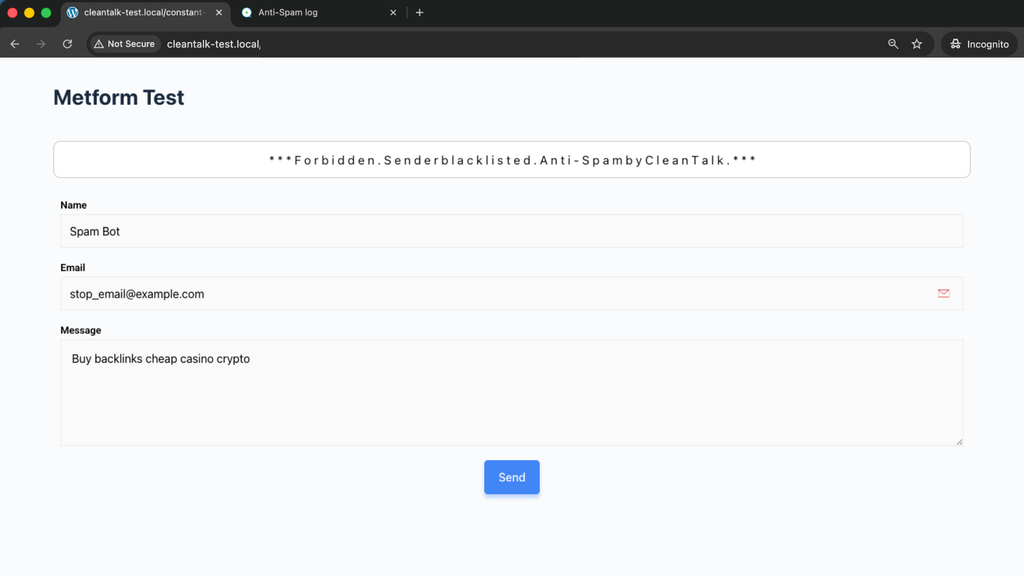Grab the Message textarea resize handle
1024x576 pixels.
[x=959, y=442]
